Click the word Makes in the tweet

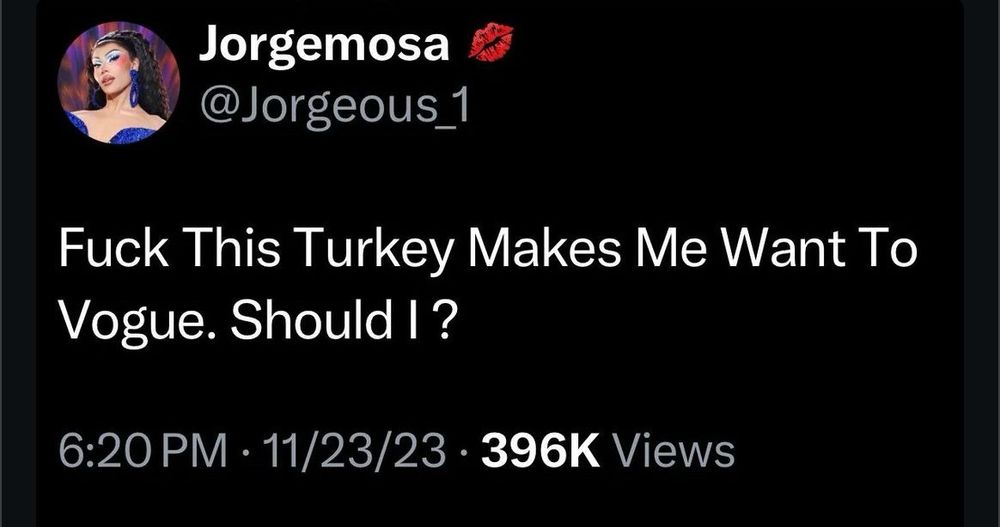pos(544,249)
